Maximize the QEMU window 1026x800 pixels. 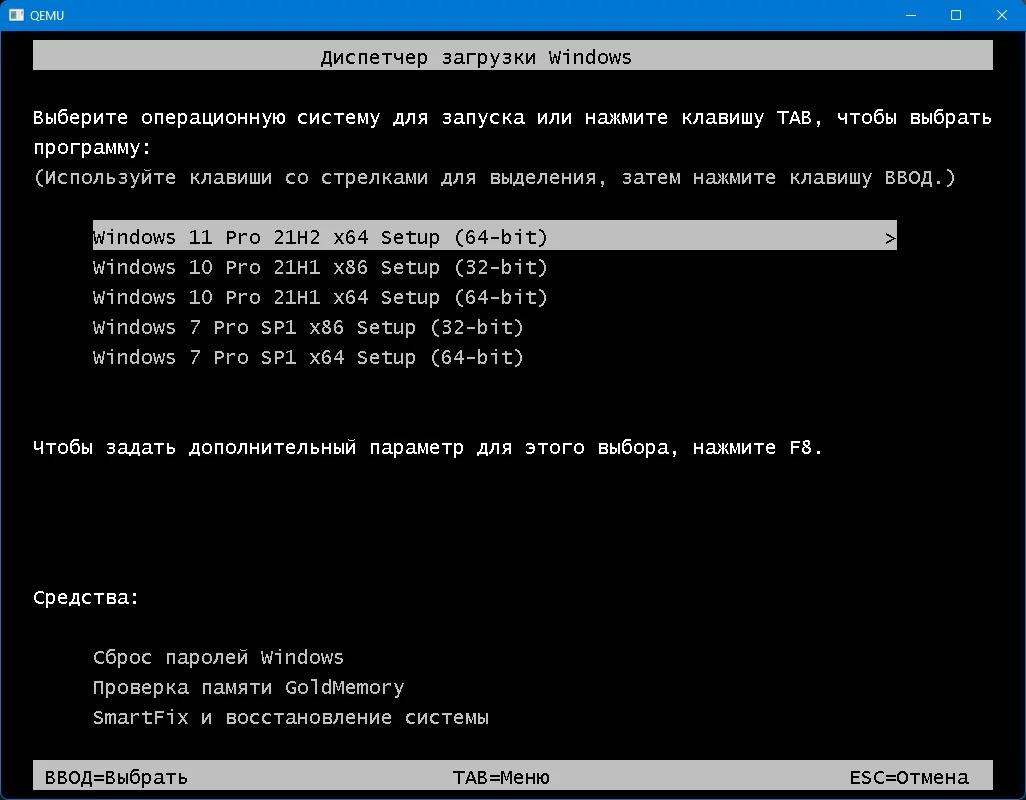point(956,15)
